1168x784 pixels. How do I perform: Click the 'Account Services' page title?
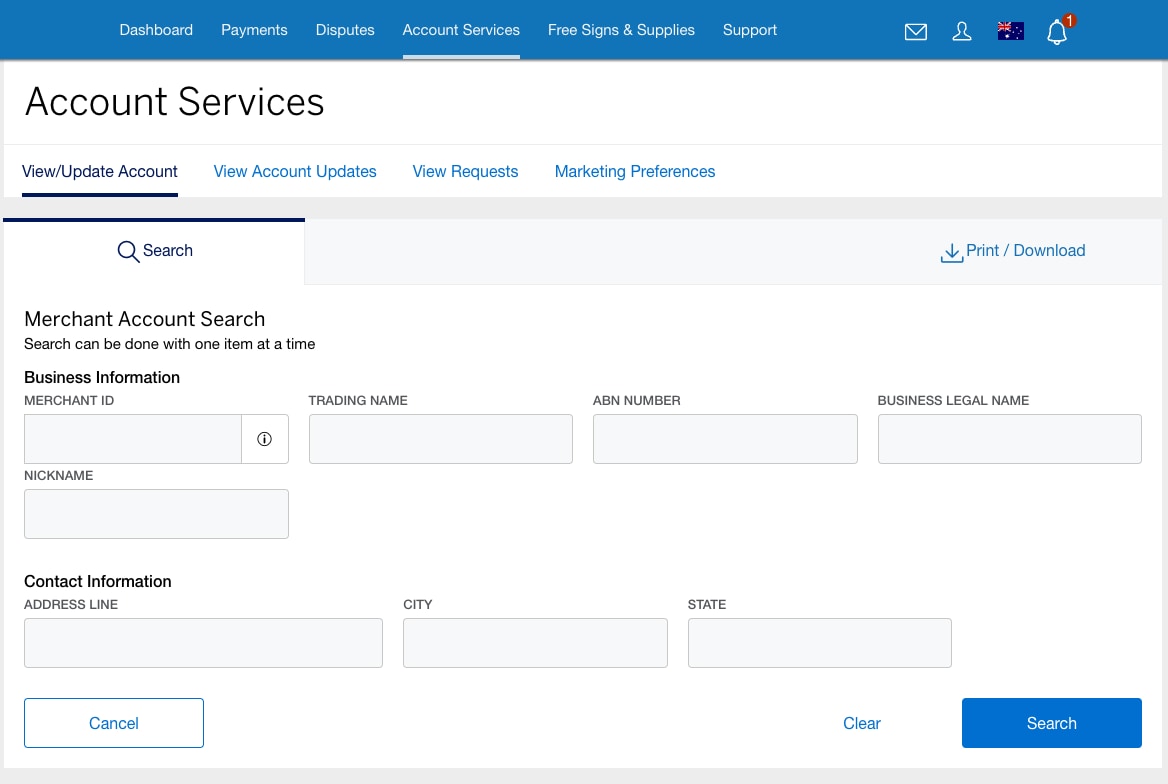click(175, 102)
